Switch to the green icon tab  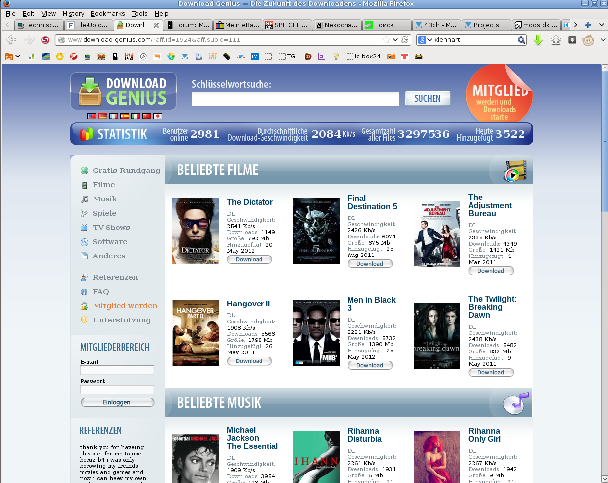tap(386, 25)
